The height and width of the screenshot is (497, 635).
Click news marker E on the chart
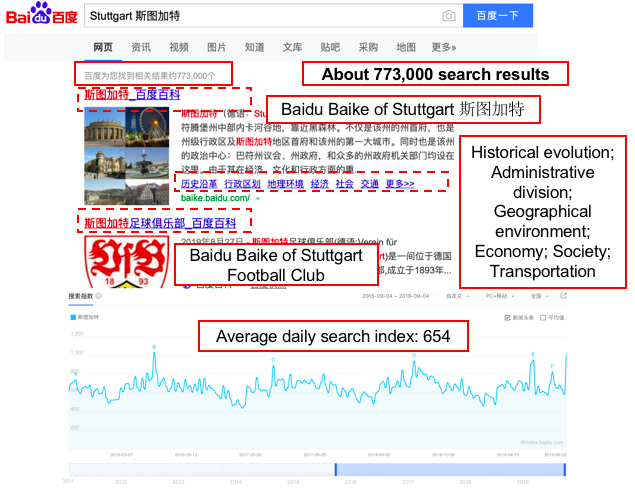pyautogui.click(x=533, y=354)
